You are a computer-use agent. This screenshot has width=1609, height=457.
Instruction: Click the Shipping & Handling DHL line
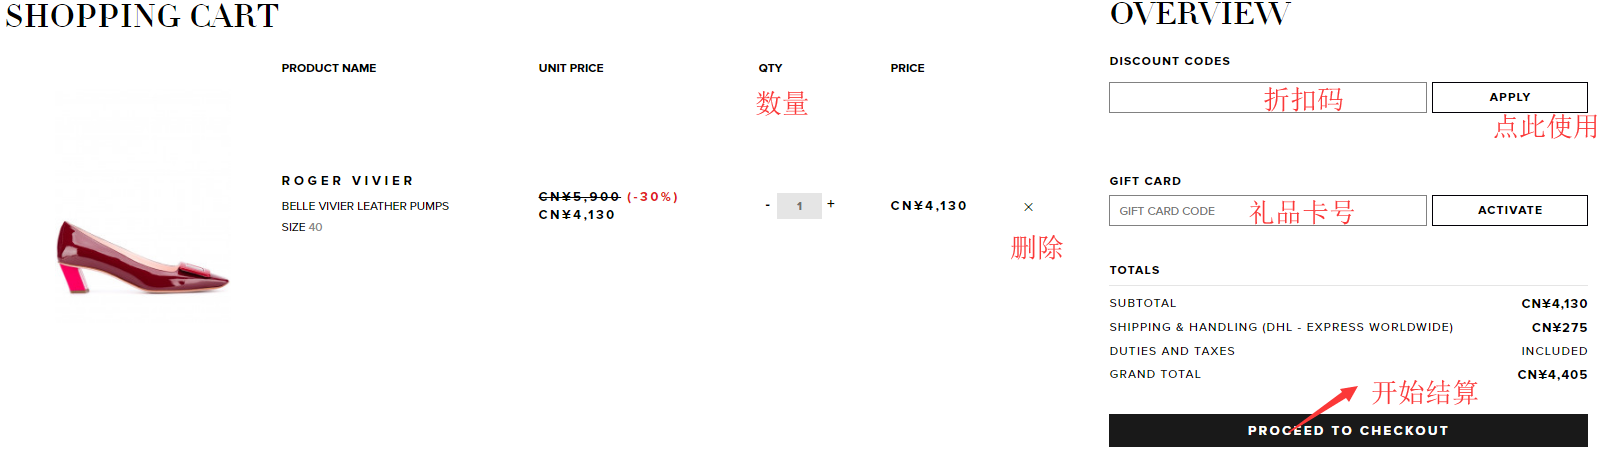point(1280,327)
